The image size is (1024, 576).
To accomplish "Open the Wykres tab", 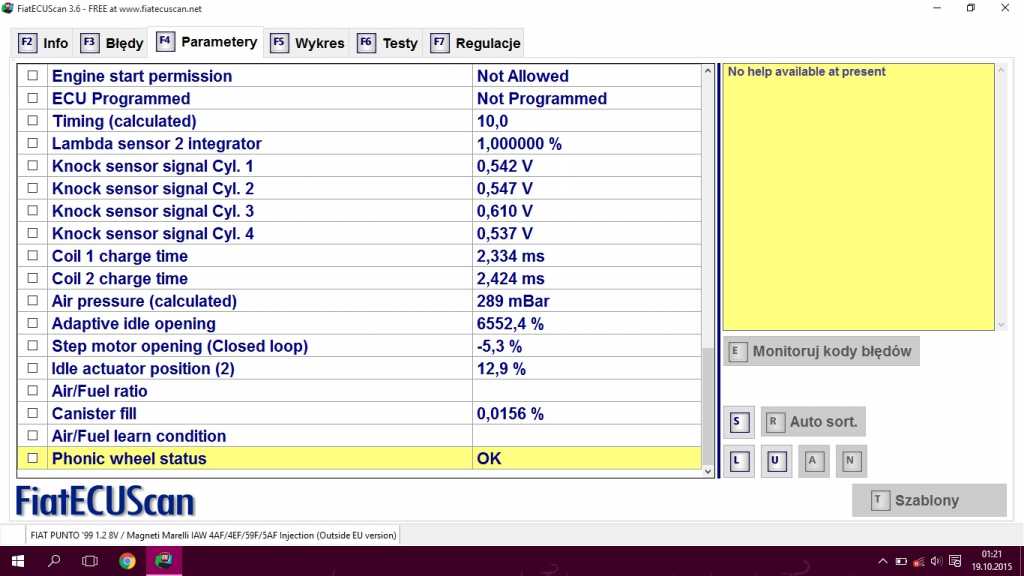I will point(307,43).
